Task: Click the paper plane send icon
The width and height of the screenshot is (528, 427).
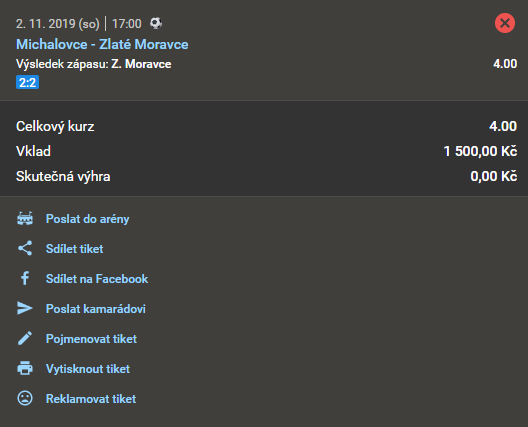Action: click(x=25, y=308)
